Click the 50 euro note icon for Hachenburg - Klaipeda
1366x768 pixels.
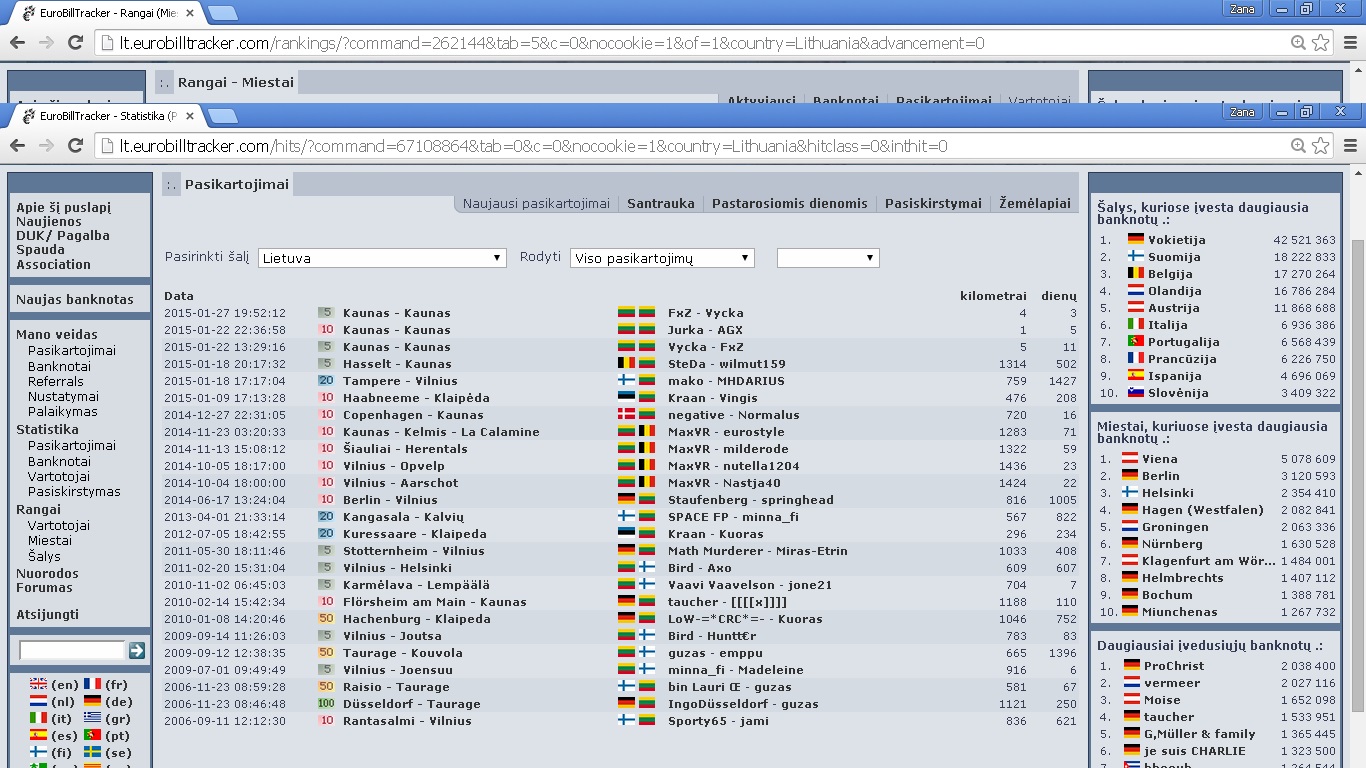point(326,619)
